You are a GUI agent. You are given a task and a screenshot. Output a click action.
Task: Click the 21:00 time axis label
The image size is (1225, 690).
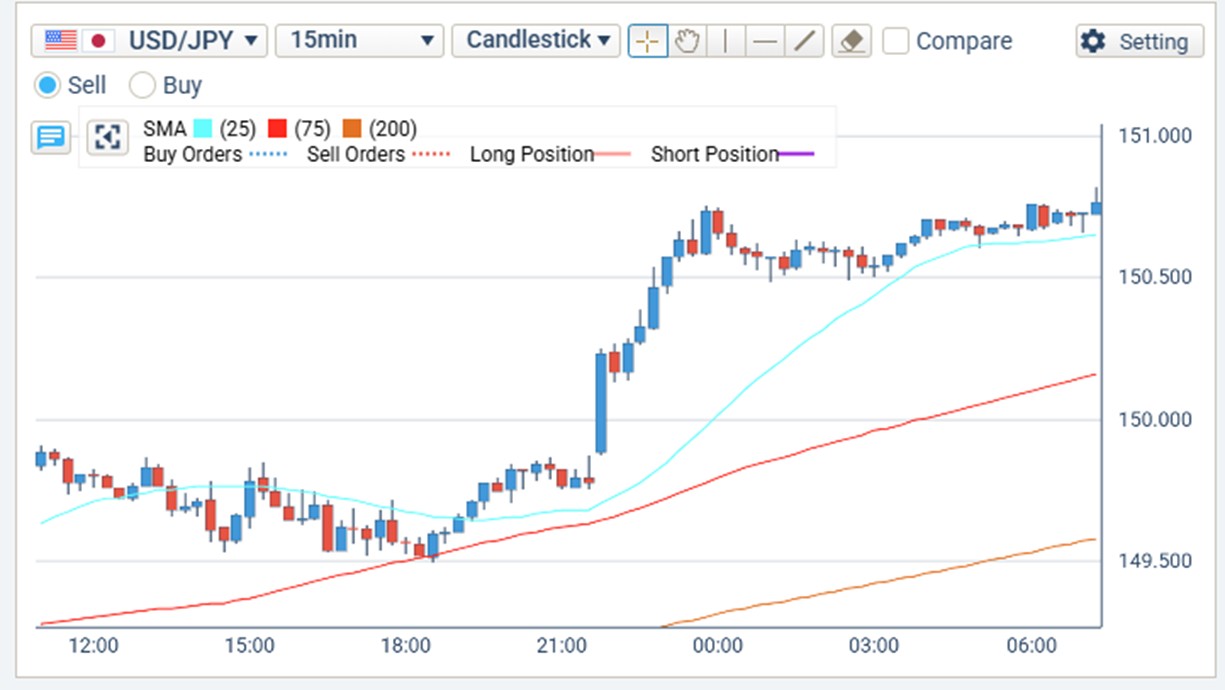tap(561, 646)
